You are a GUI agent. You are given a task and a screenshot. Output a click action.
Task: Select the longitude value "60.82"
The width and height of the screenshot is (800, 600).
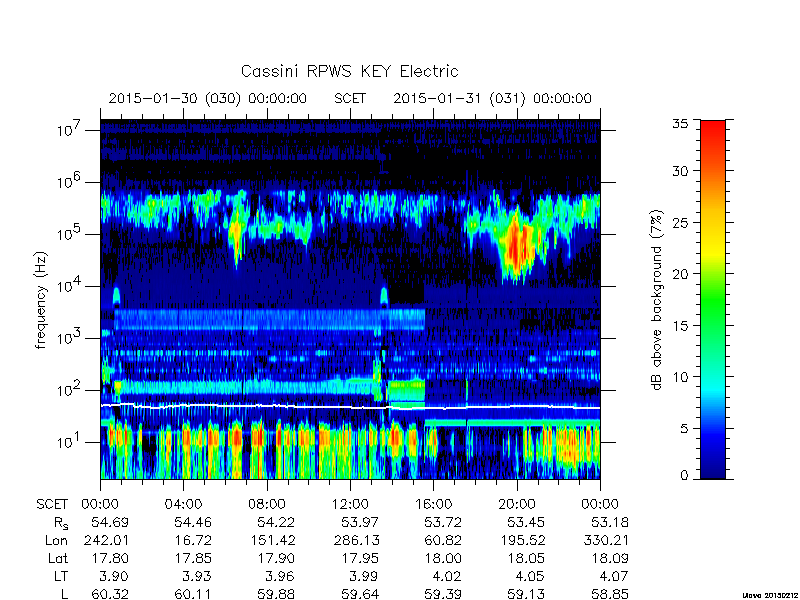[443, 540]
